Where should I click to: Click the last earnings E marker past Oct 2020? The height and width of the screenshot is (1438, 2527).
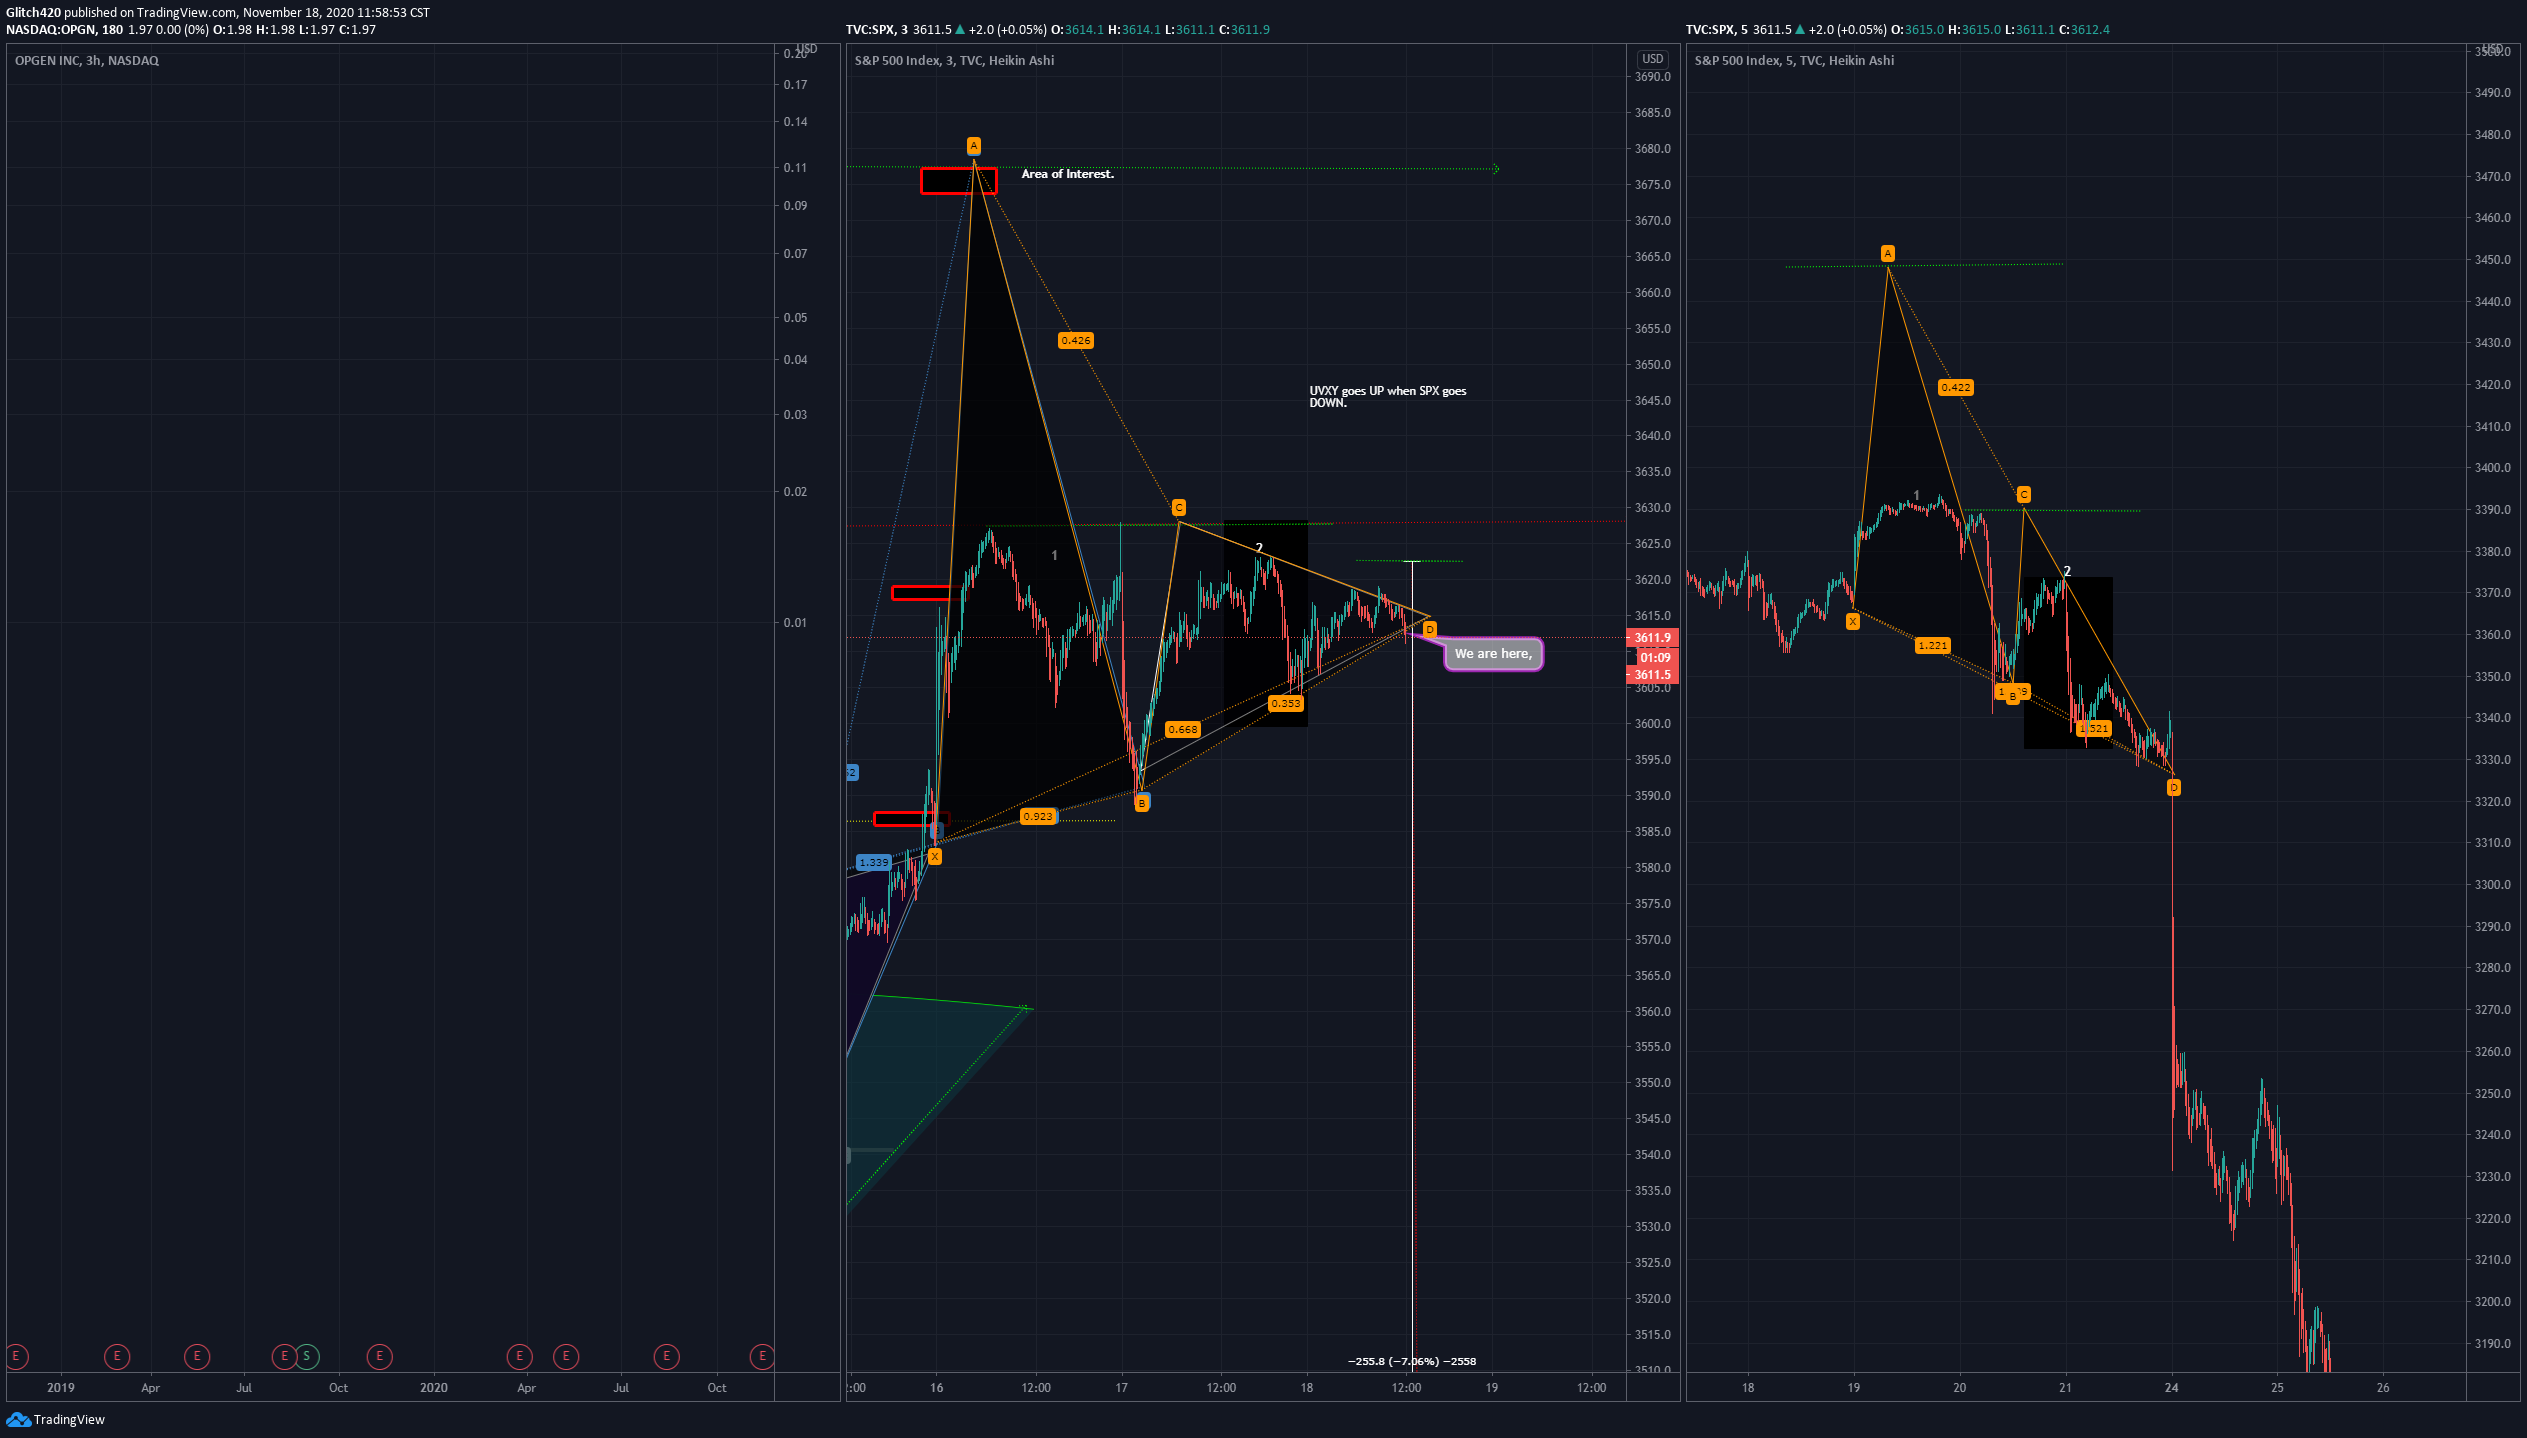[x=762, y=1356]
